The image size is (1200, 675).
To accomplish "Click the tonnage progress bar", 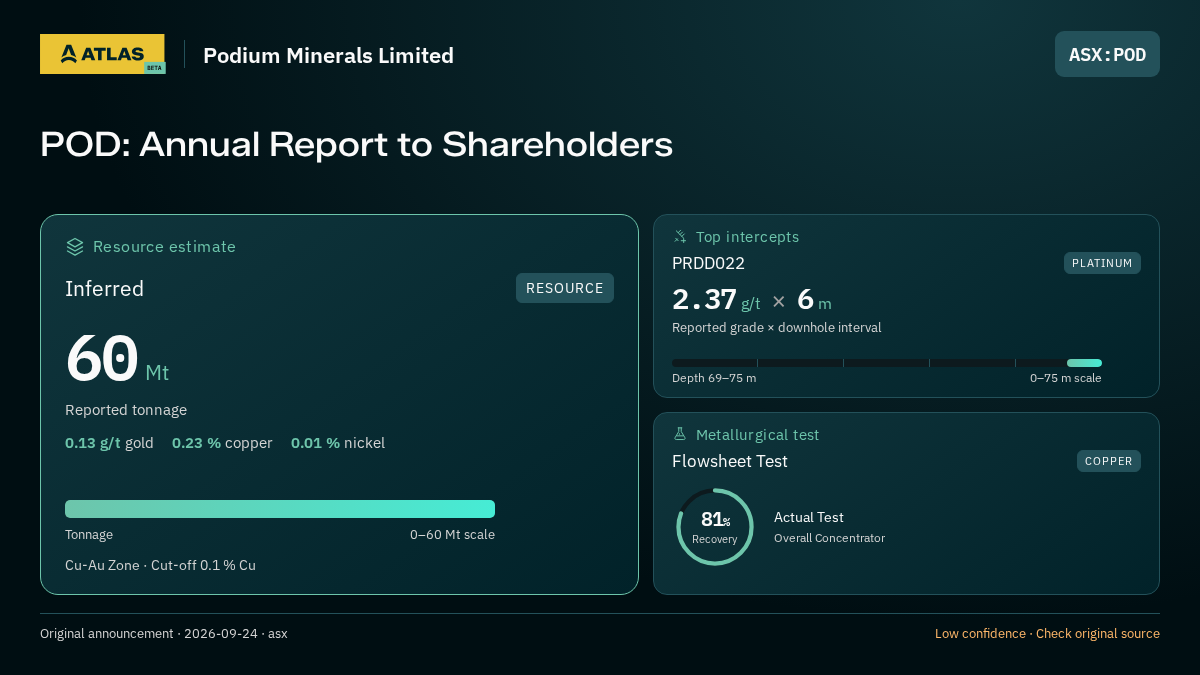I will [280, 509].
